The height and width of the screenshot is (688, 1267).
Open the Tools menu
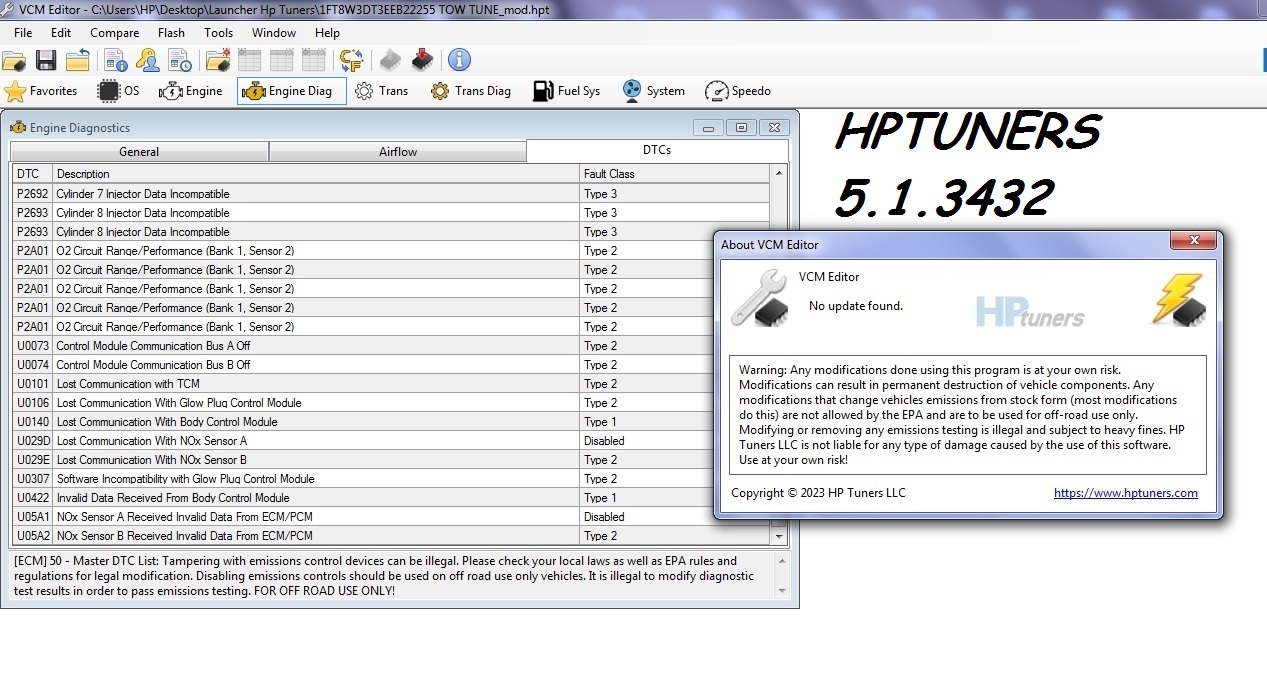[218, 33]
